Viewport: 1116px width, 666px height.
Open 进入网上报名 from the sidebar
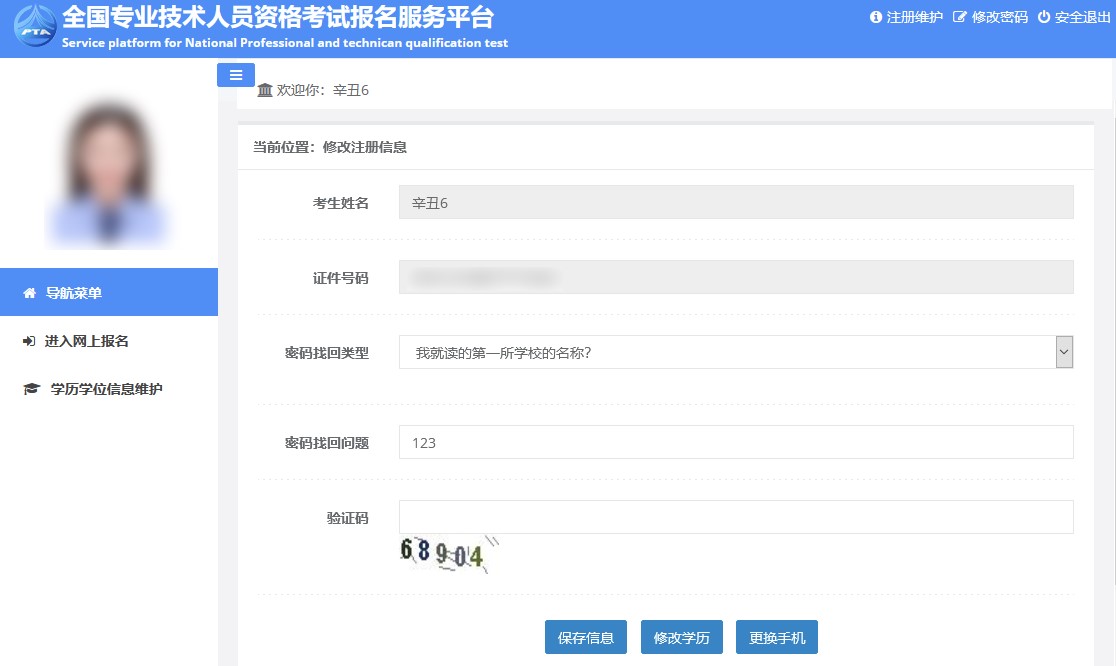tap(86, 341)
